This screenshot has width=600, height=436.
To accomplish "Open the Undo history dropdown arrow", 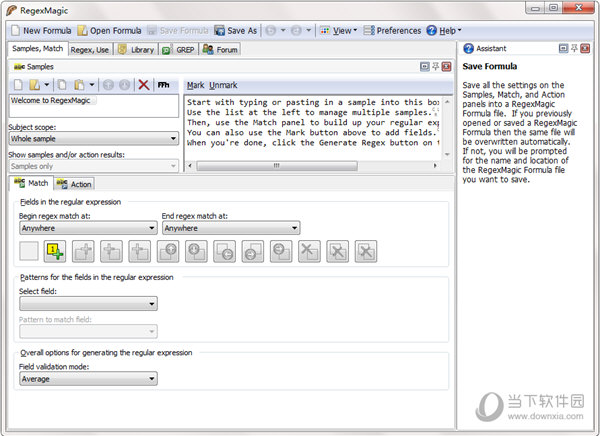I will coord(283,31).
